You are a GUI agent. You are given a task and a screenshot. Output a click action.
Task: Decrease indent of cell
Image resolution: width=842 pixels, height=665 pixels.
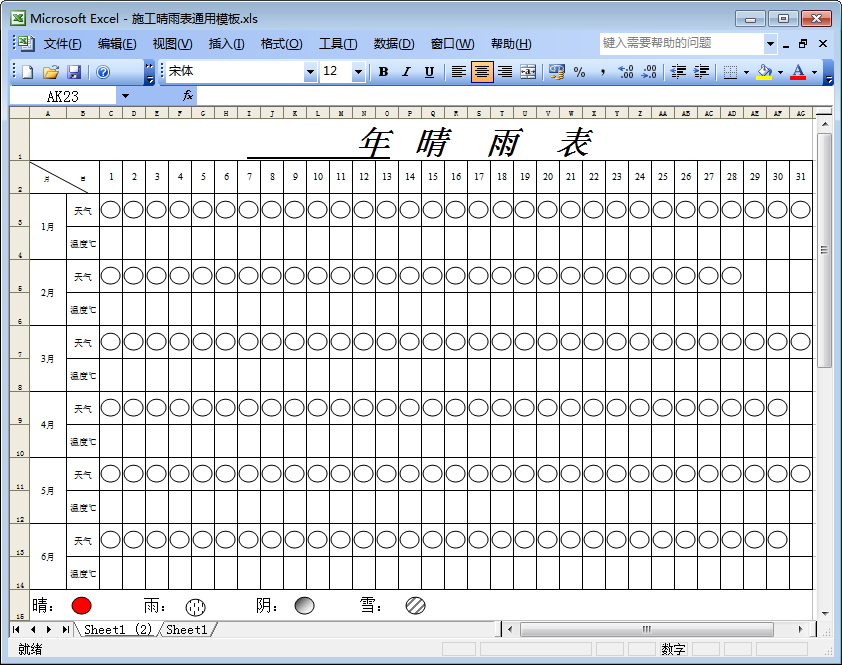(678, 72)
